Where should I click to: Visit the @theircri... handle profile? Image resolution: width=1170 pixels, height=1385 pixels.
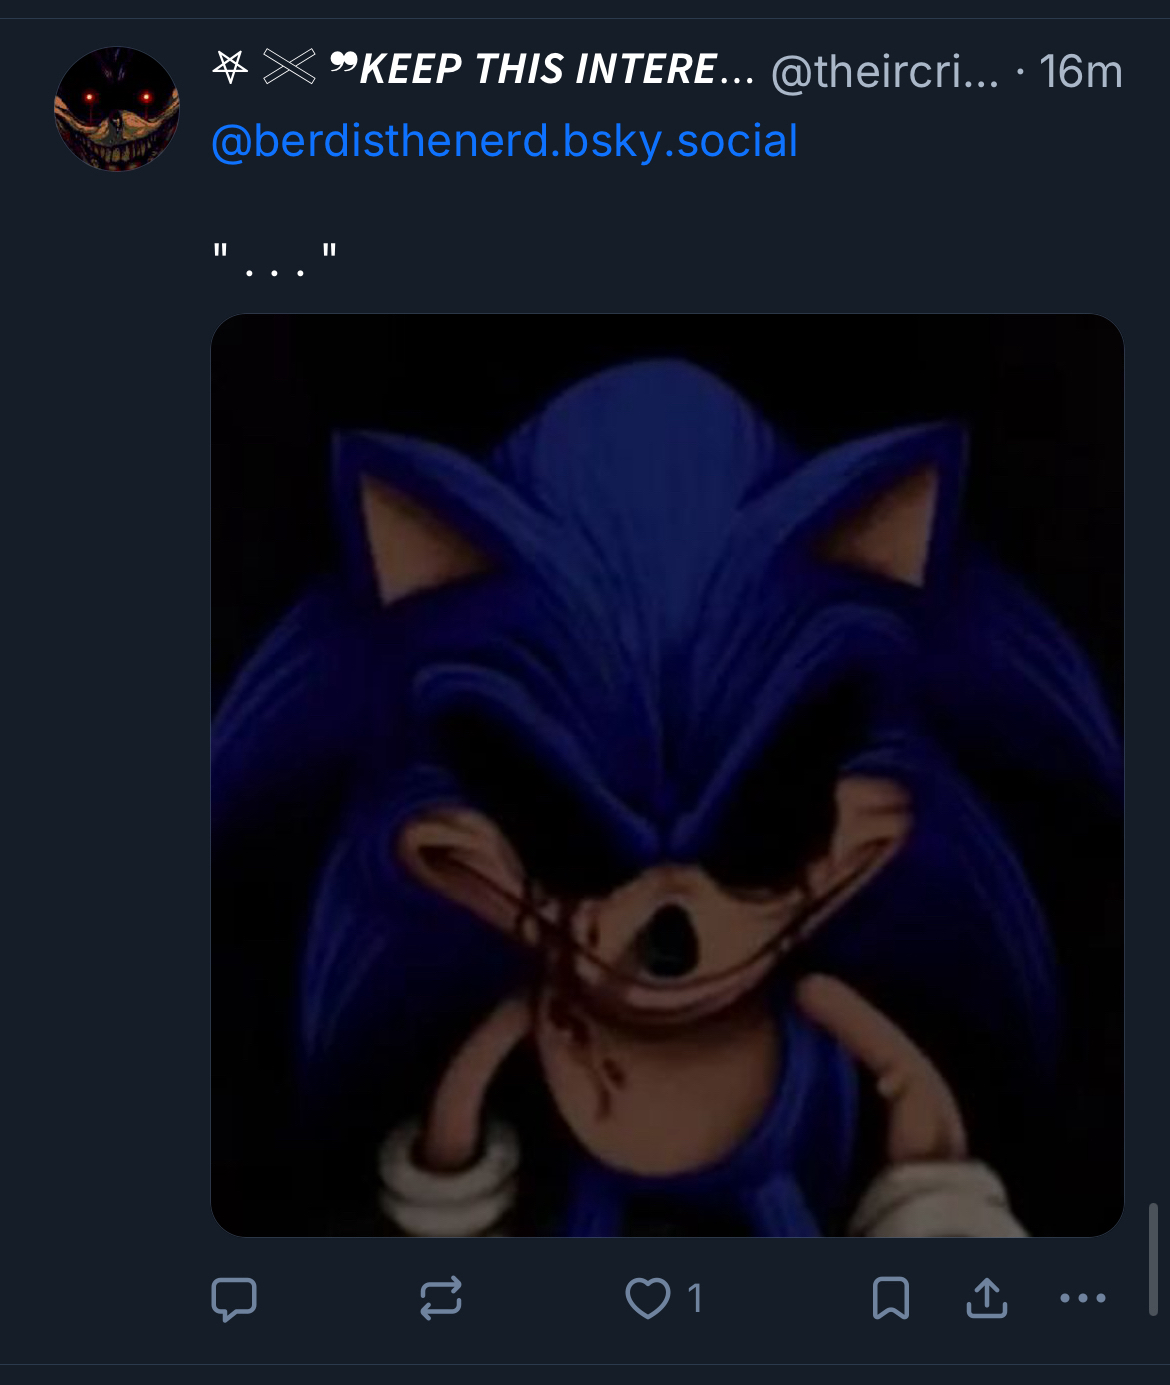point(884,72)
